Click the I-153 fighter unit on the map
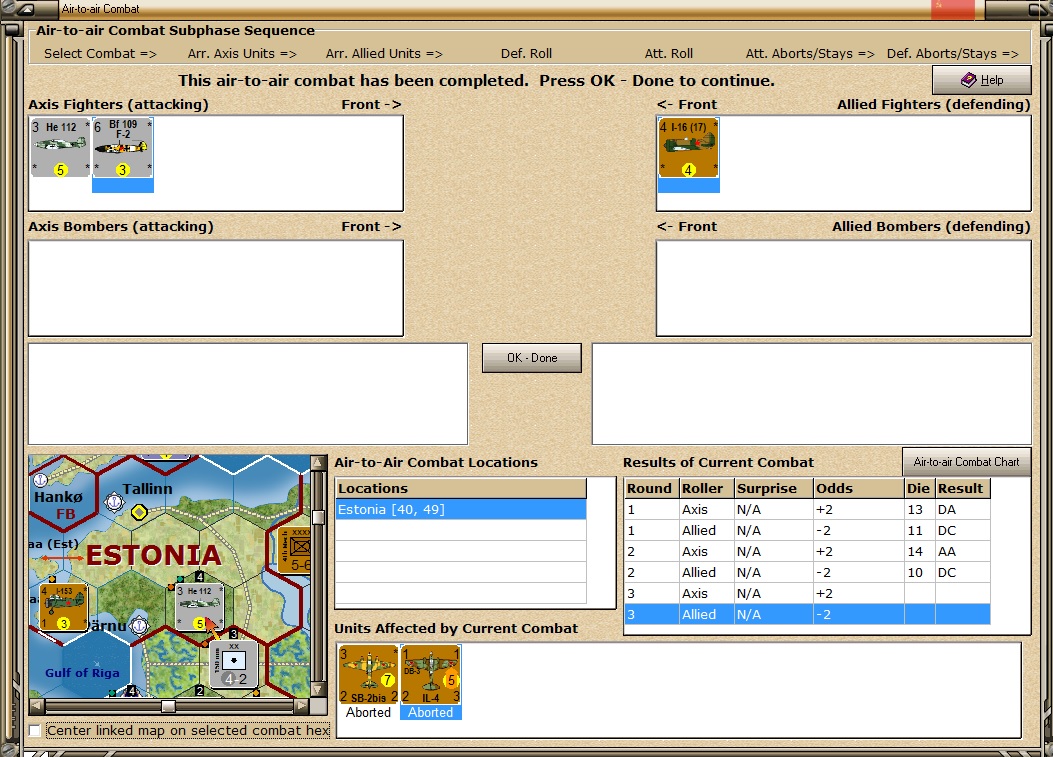 tap(63, 607)
